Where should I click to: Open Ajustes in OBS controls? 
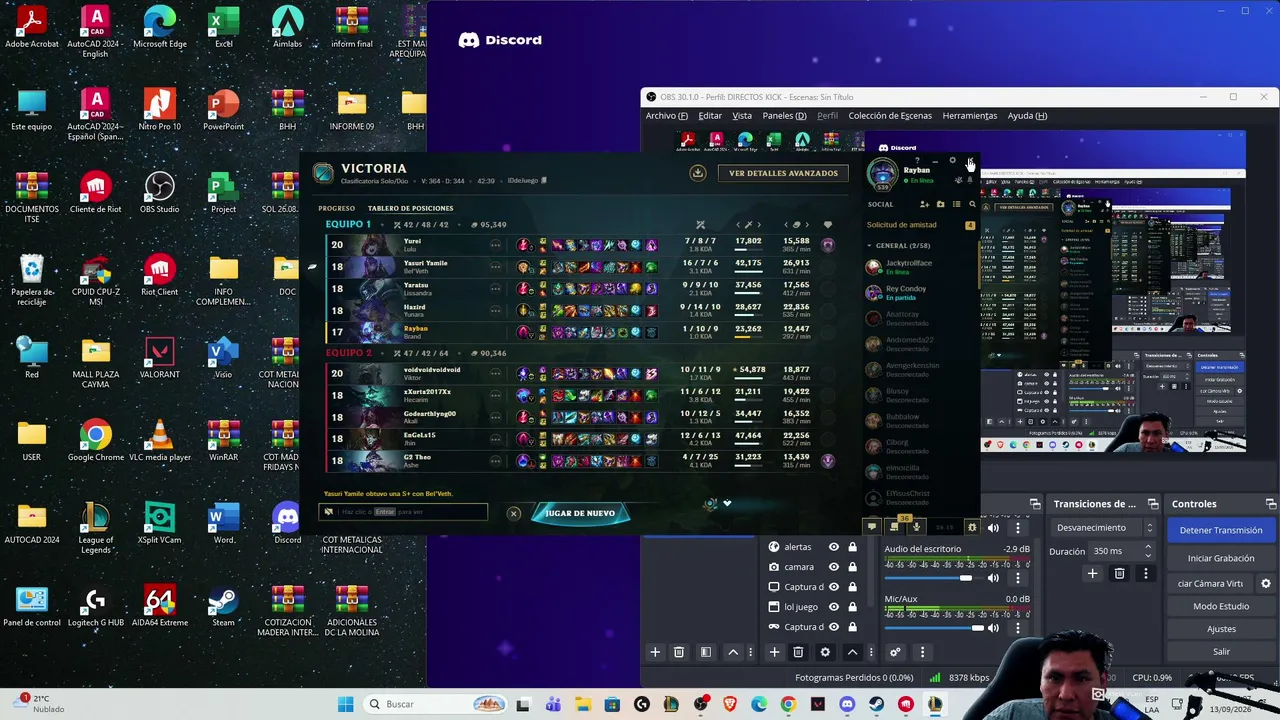1221,629
